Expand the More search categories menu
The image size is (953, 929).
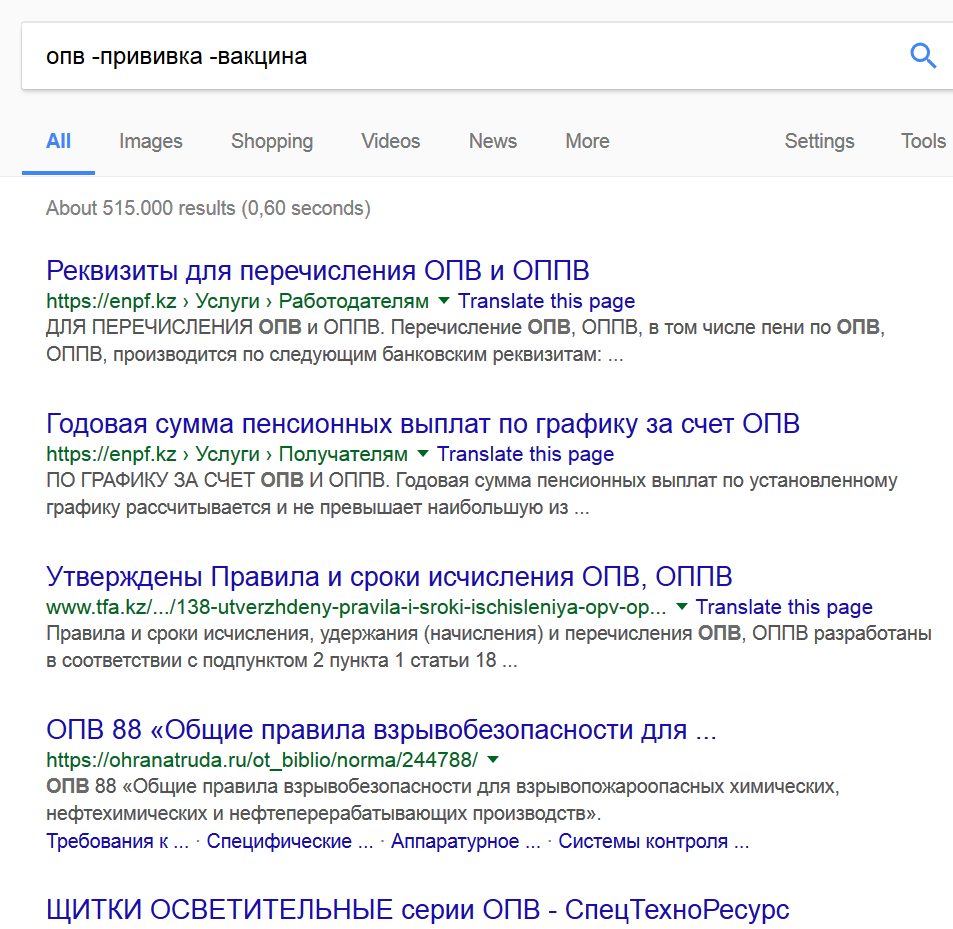[x=587, y=141]
